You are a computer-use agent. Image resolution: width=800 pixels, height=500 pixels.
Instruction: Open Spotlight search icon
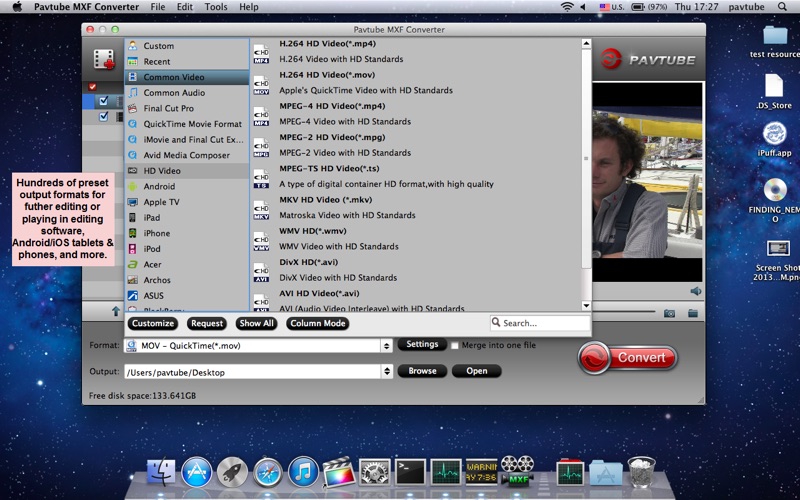pyautogui.click(x=782, y=7)
